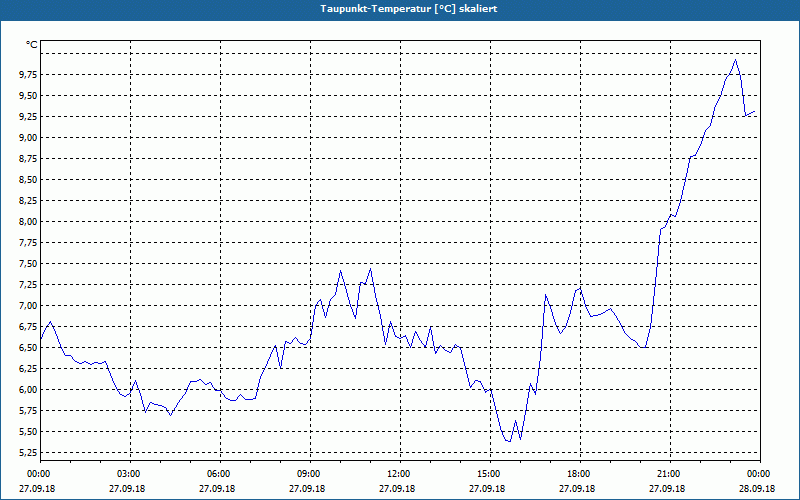
Task: Click the y-axis value '8,50'
Action: 28,180
